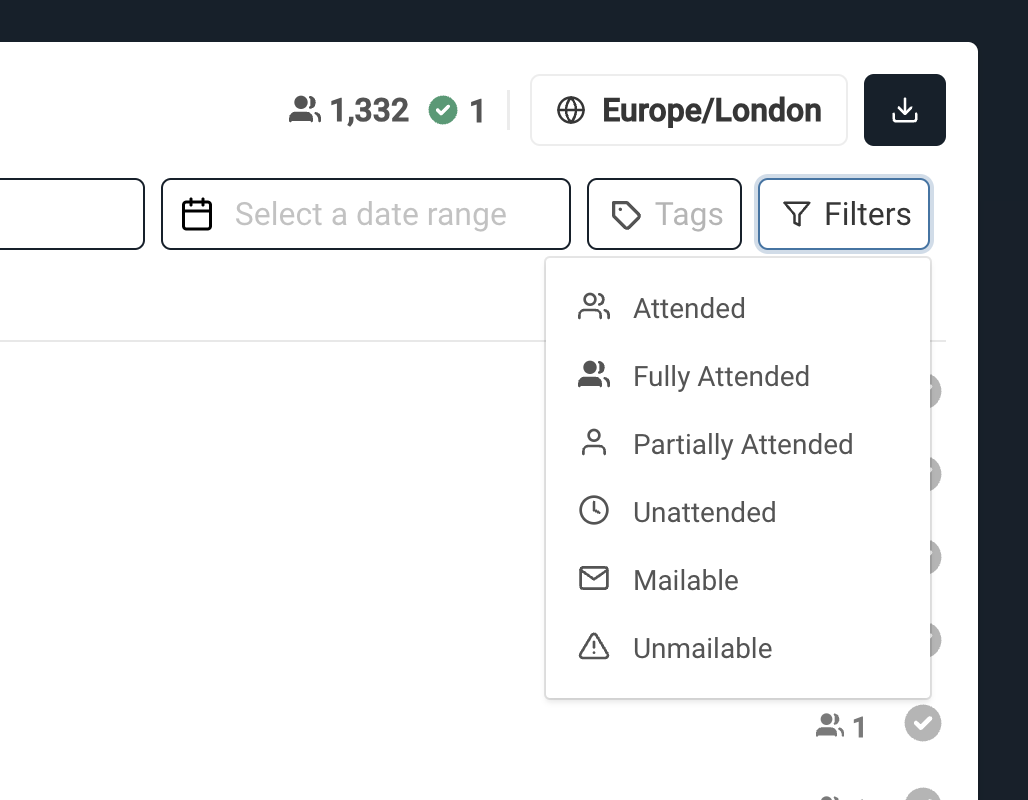Image resolution: width=1028 pixels, height=800 pixels.
Task: Click the clock icon for Unattended
Action: (x=594, y=511)
